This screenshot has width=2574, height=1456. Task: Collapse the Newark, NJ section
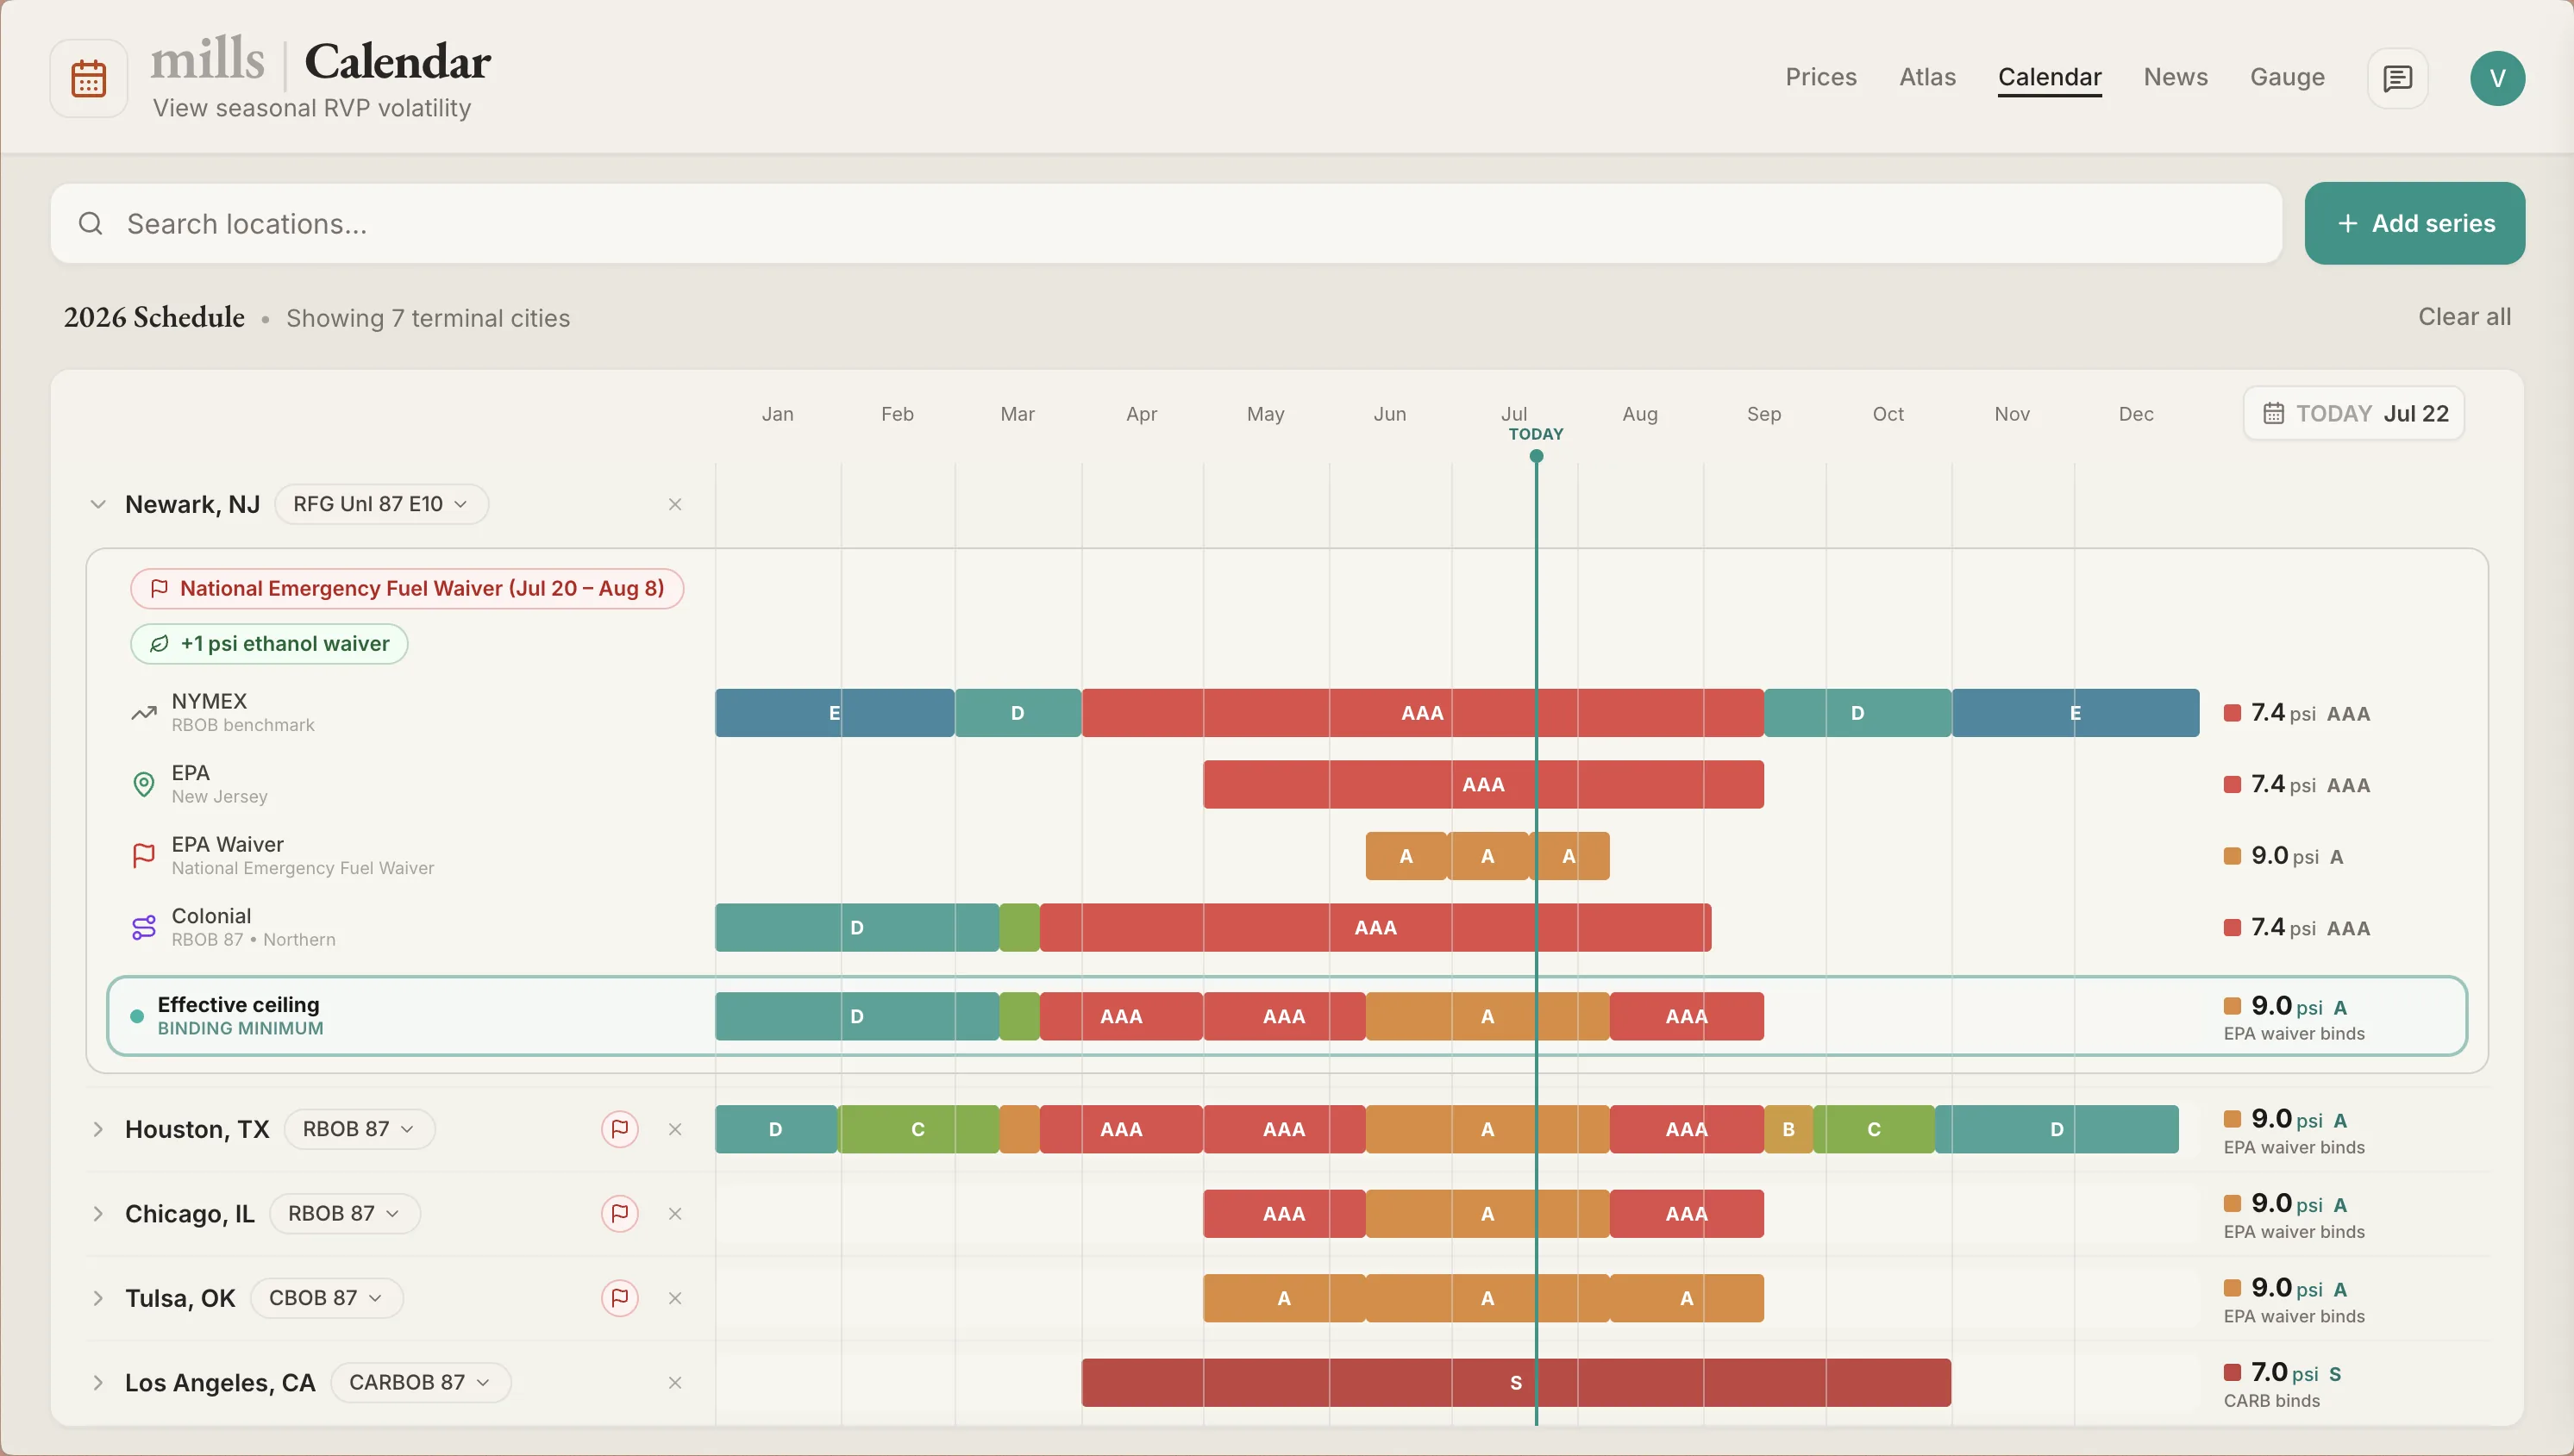pos(98,504)
